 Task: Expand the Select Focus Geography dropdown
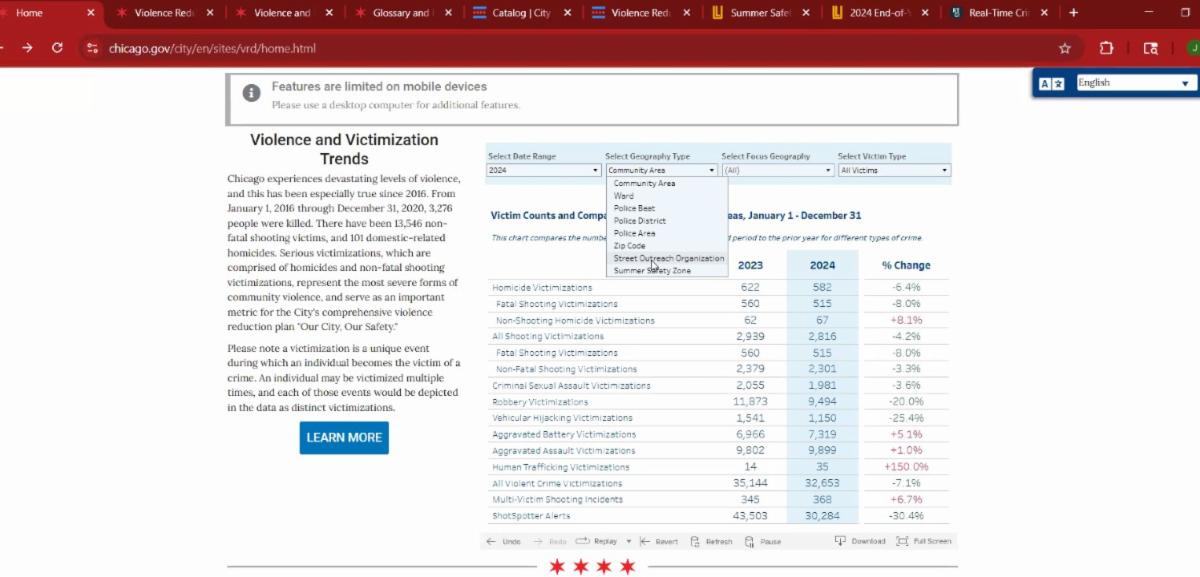coord(777,171)
